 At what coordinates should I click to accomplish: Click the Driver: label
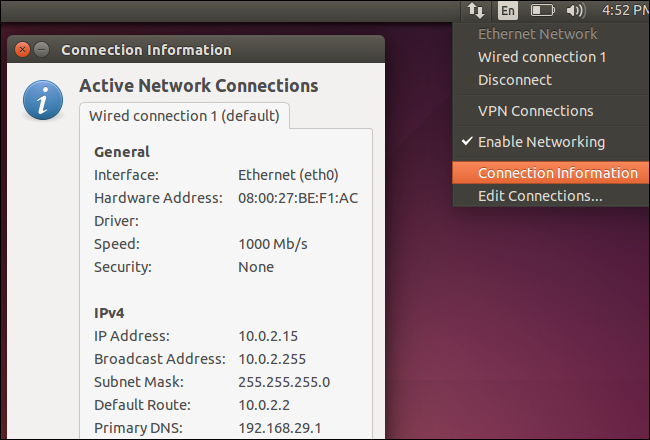pos(116,221)
